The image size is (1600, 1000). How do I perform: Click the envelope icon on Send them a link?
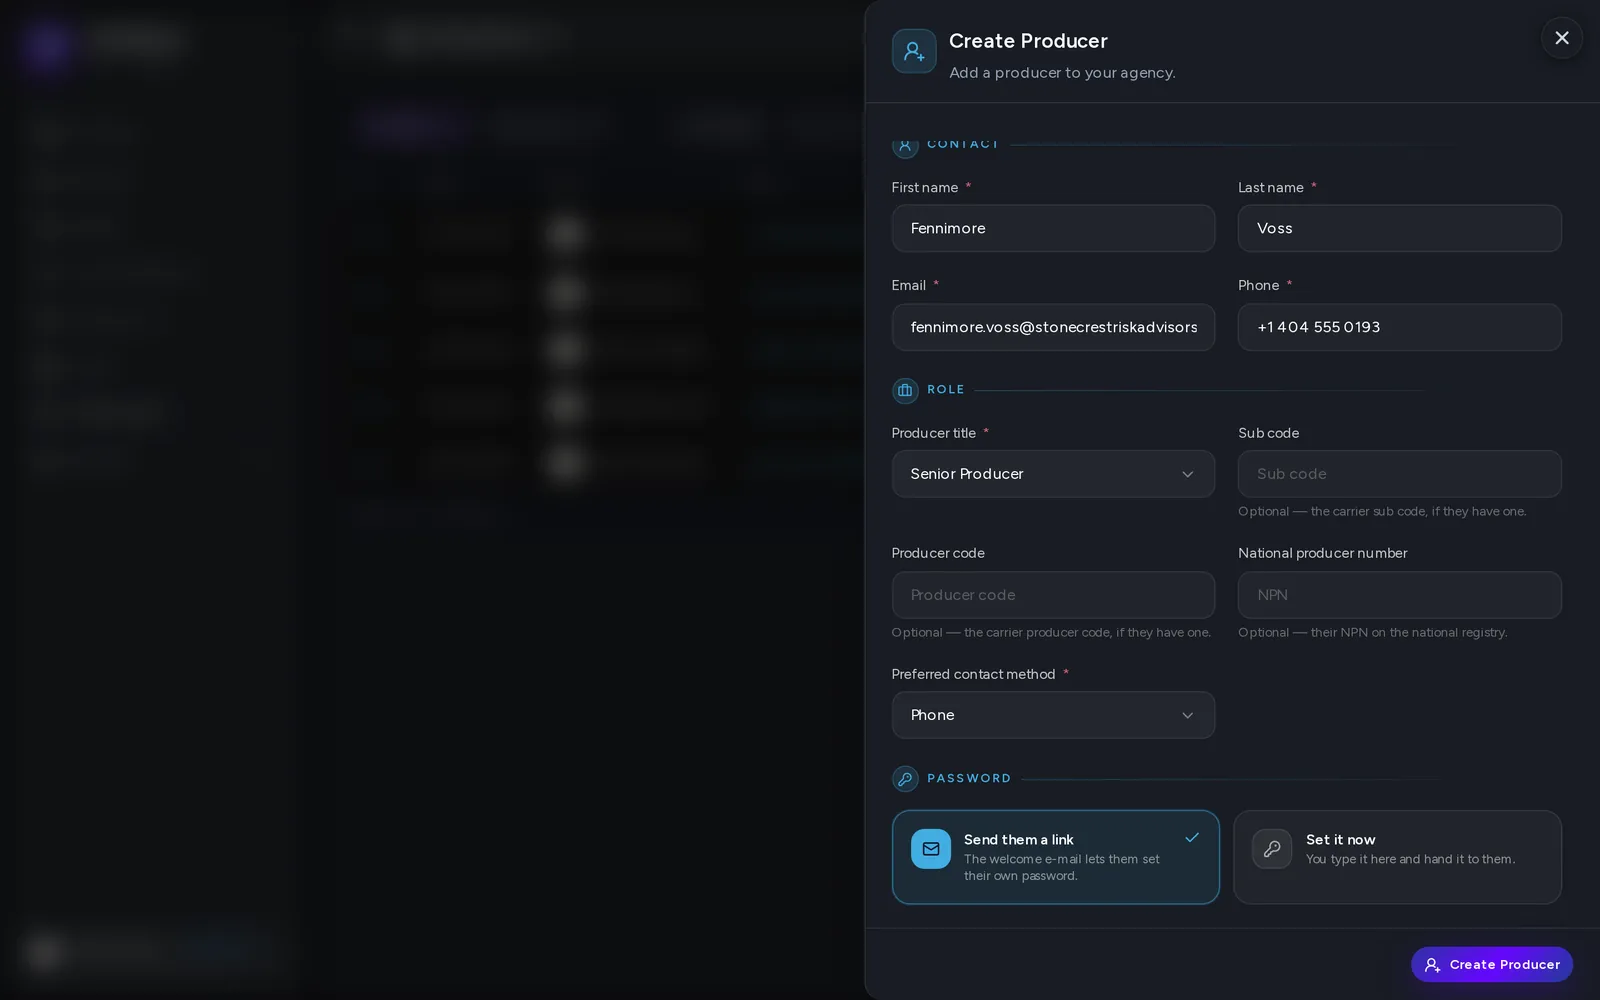tap(931, 849)
